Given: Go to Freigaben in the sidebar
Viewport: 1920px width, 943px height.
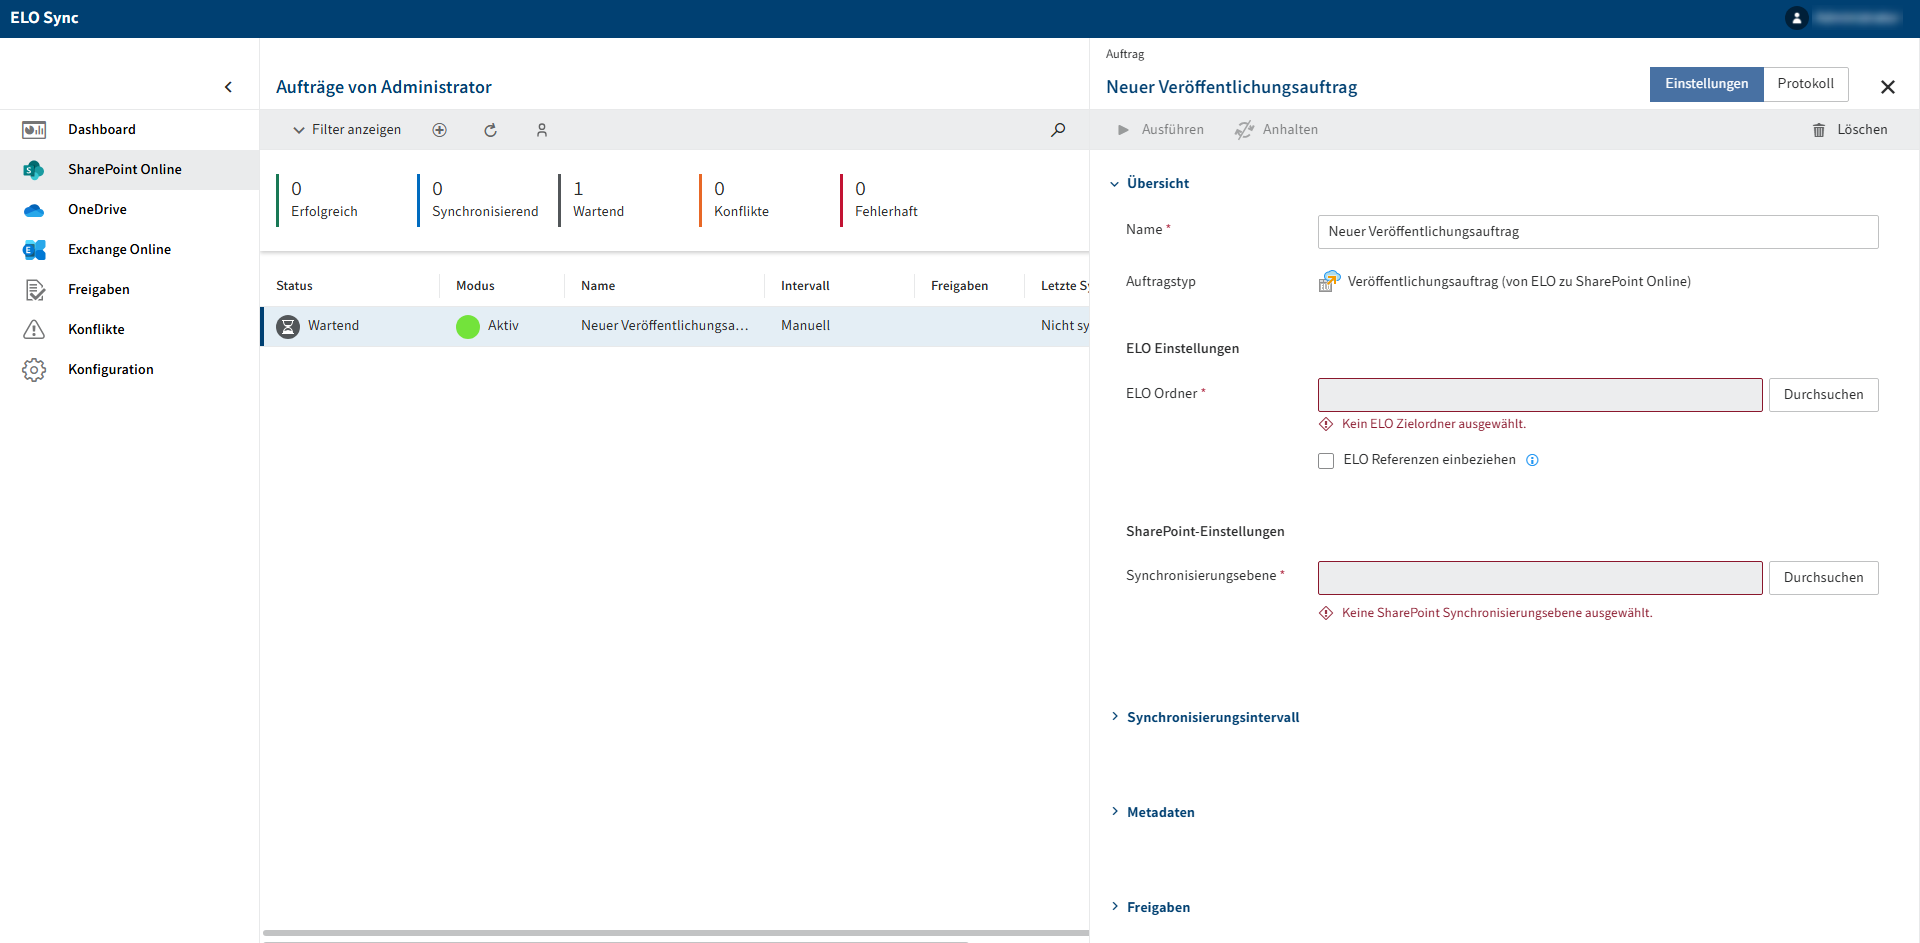Looking at the screenshot, I should point(130,290).
